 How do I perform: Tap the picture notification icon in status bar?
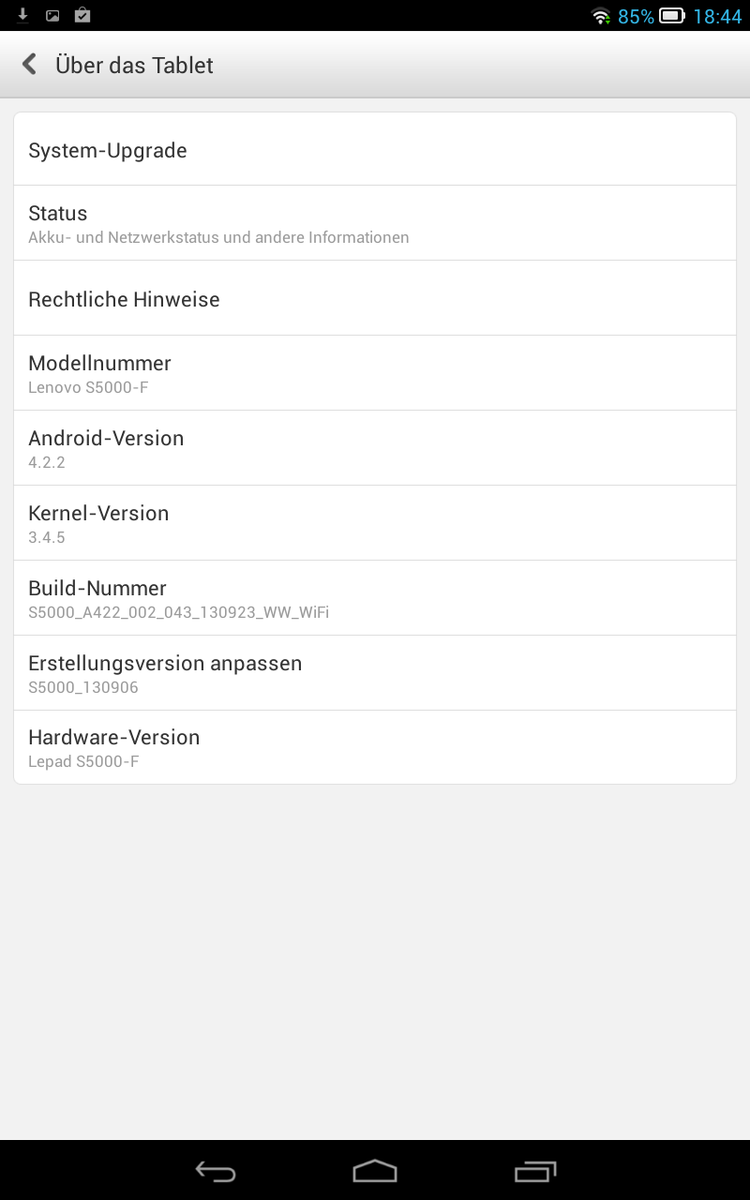[53, 15]
